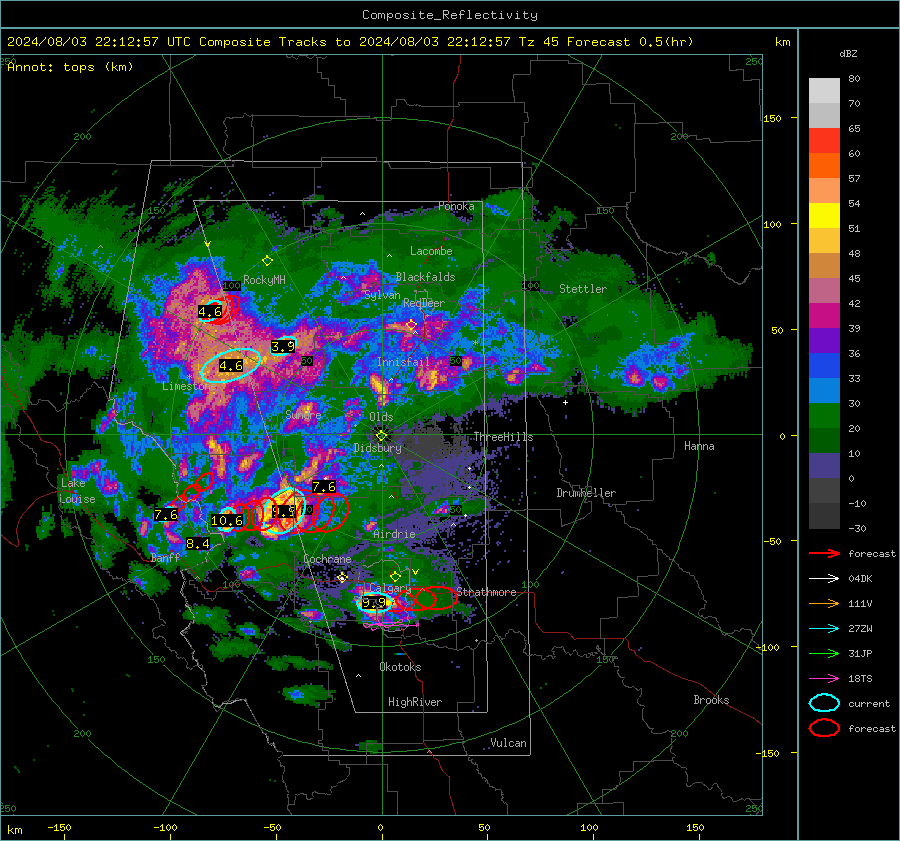
Task: Click the Vulcan city label
Action: (x=508, y=743)
